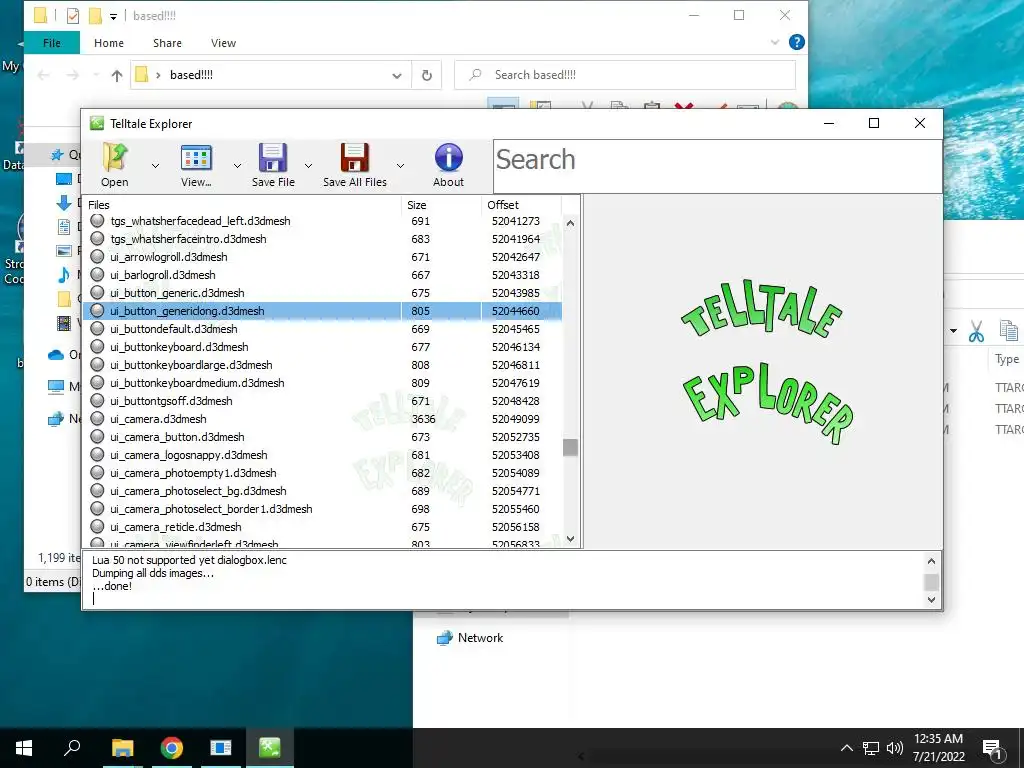Open taskbar Search magnifier

tap(72, 748)
